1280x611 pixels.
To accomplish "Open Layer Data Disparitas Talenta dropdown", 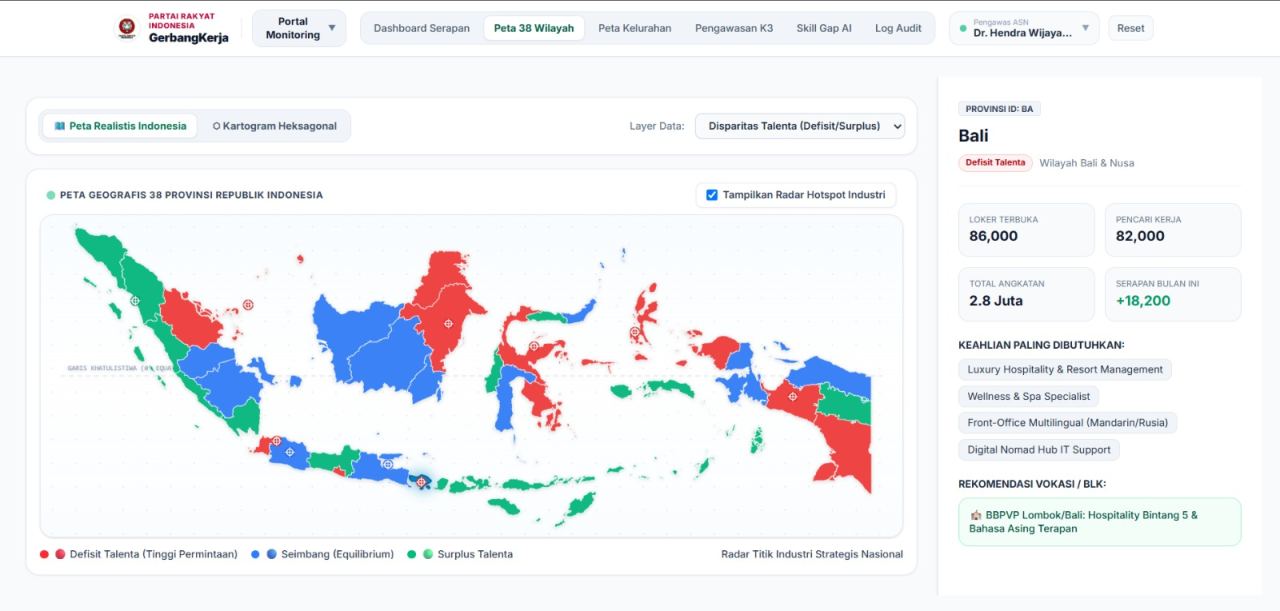I will (x=800, y=126).
